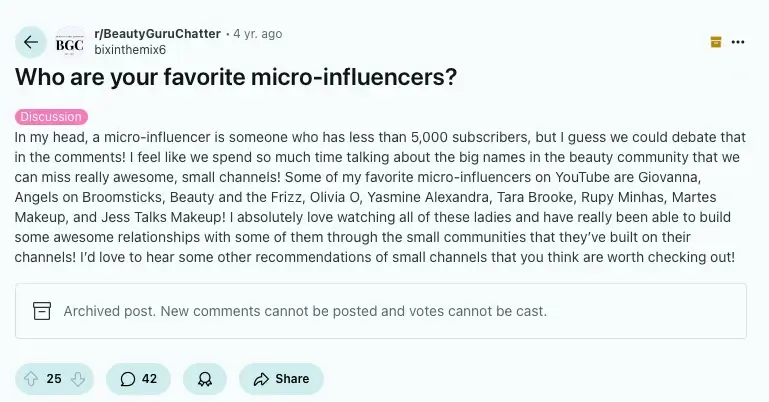Viewport: 769px width, 402px height.
Task: Downvote the post with the down arrow
Action: (x=77, y=379)
